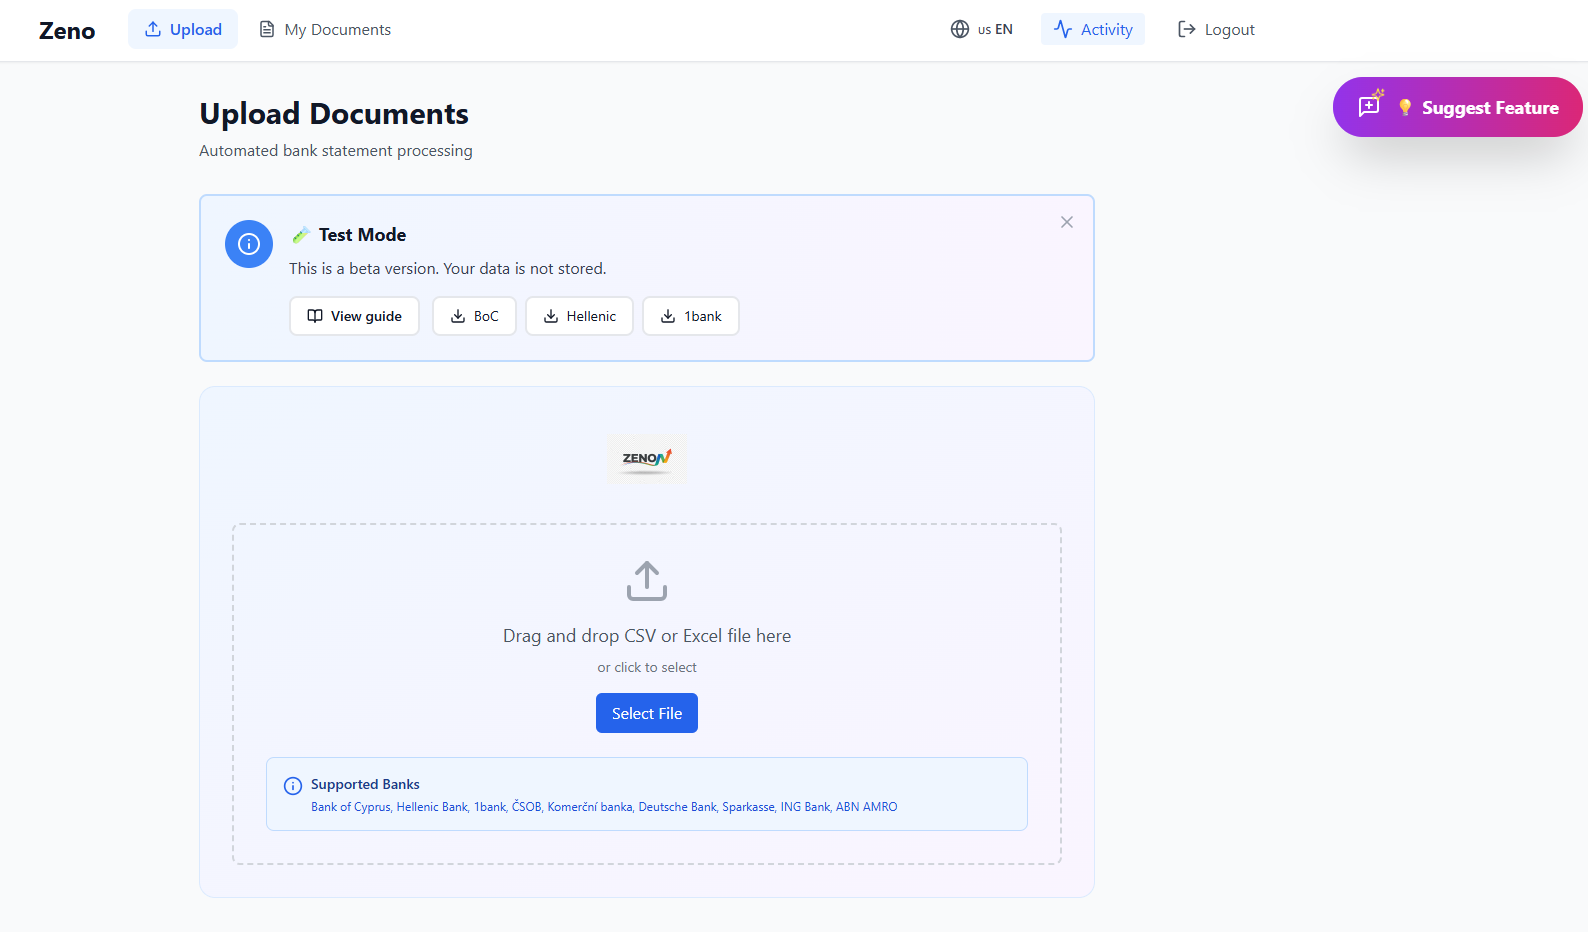Open the Activity page
Screen dimensions: 1588x932
[x=1093, y=29]
